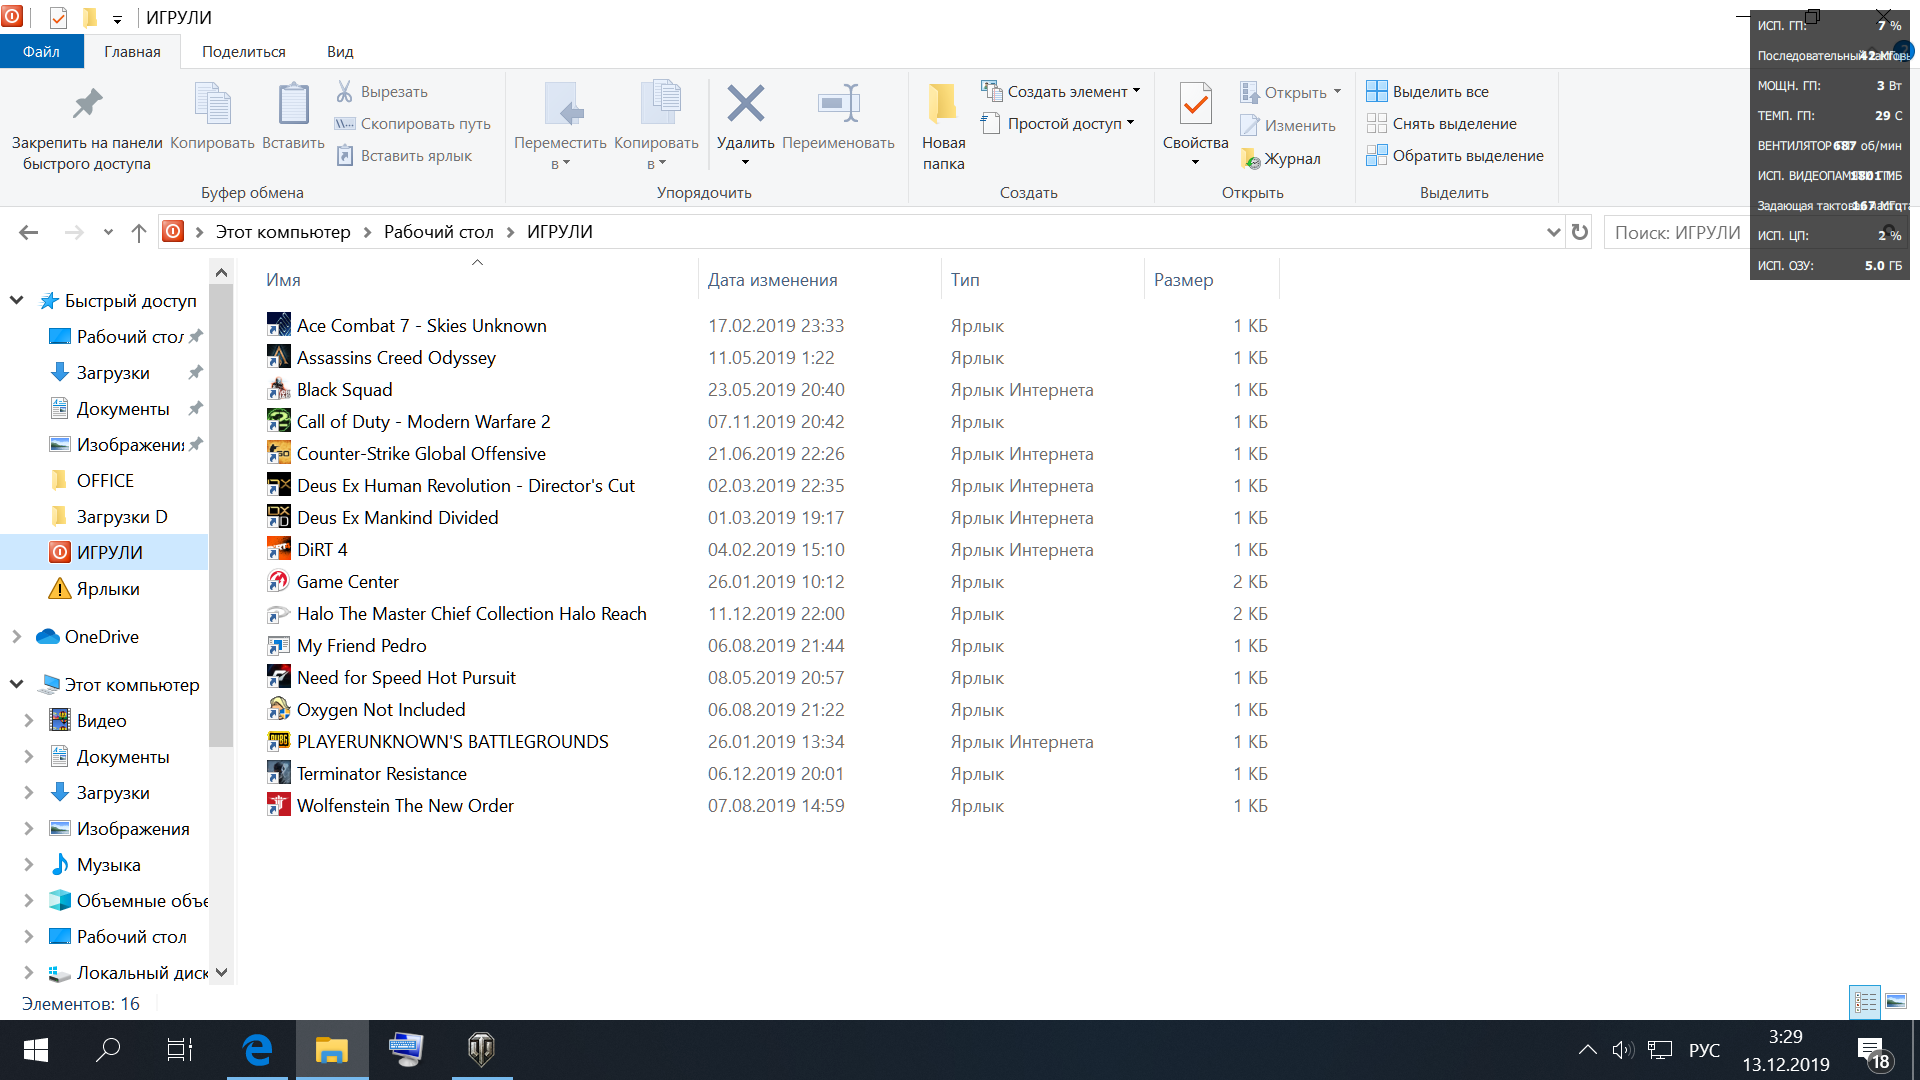This screenshot has height=1080, width=1920.
Task: Open Microsoft Edge from the taskbar
Action: [x=258, y=1049]
